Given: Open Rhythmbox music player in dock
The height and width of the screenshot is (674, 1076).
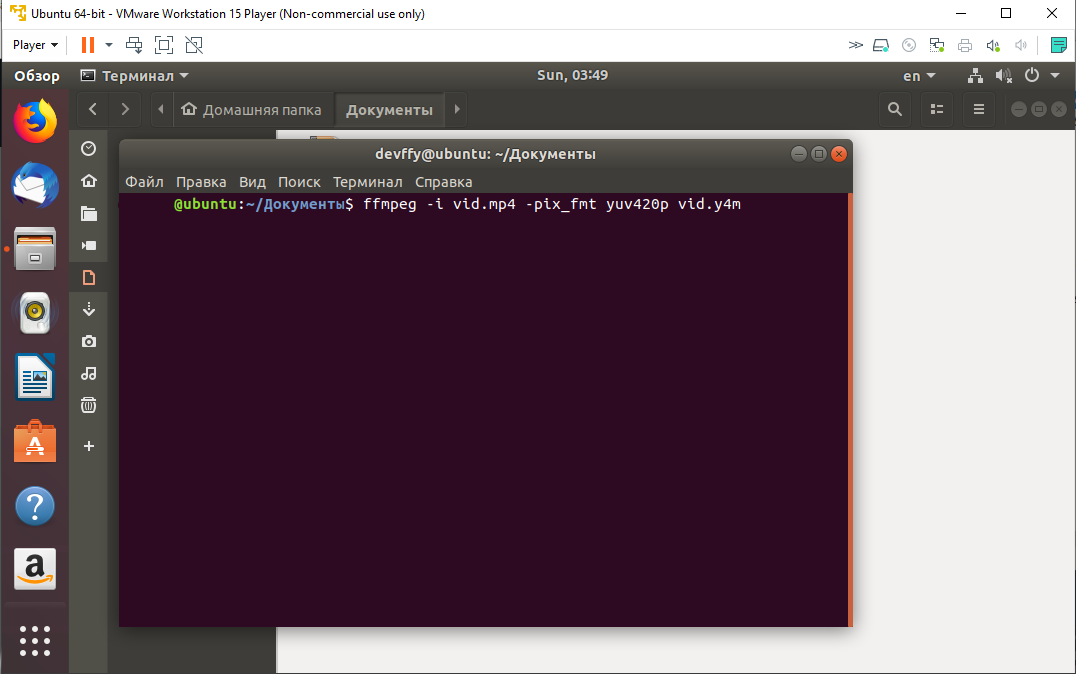Looking at the screenshot, I should tap(35, 313).
